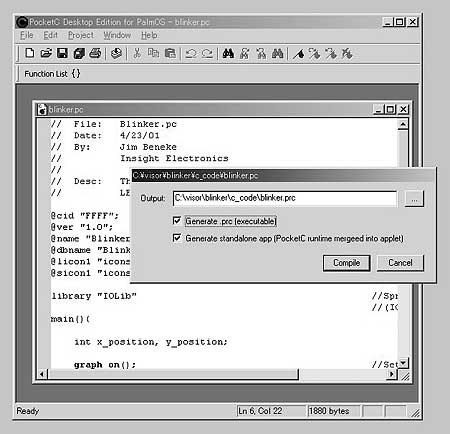Screen dimensions: 450x434
Task: Open the Help menu
Action: [149, 35]
